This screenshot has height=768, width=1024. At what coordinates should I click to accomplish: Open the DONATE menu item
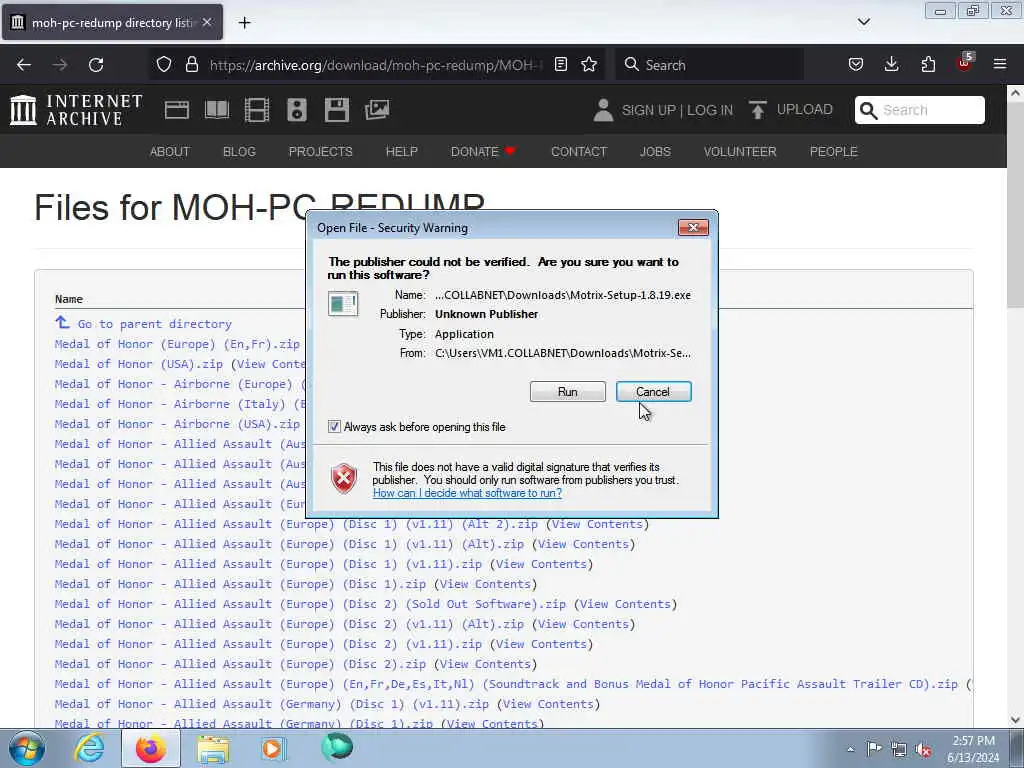point(483,152)
